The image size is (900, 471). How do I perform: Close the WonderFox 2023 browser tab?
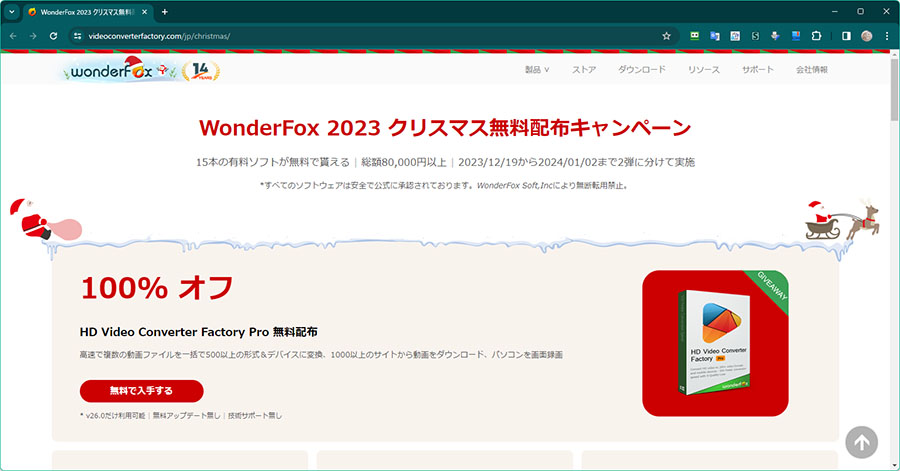click(144, 11)
